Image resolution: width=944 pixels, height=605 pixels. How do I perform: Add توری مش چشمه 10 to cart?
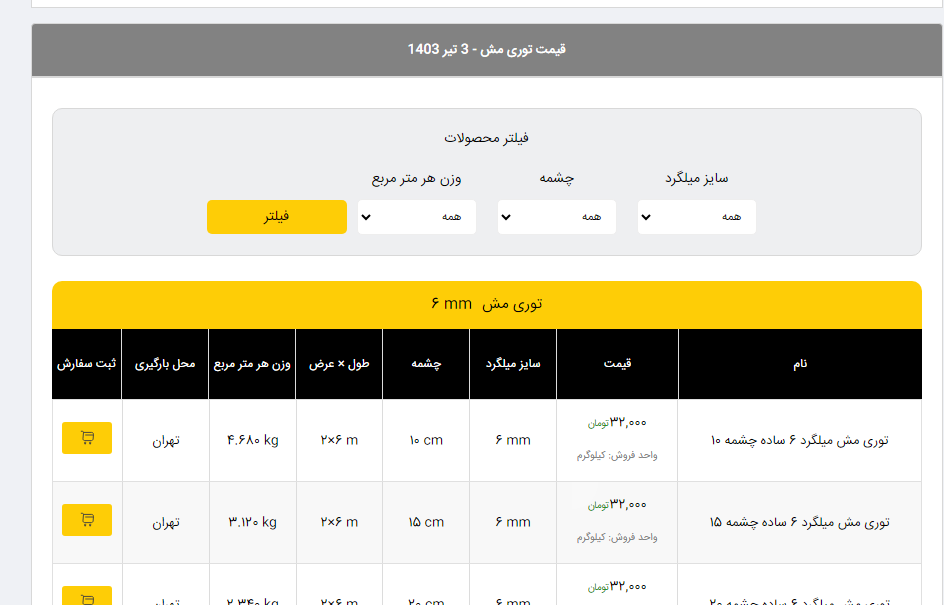pos(87,438)
